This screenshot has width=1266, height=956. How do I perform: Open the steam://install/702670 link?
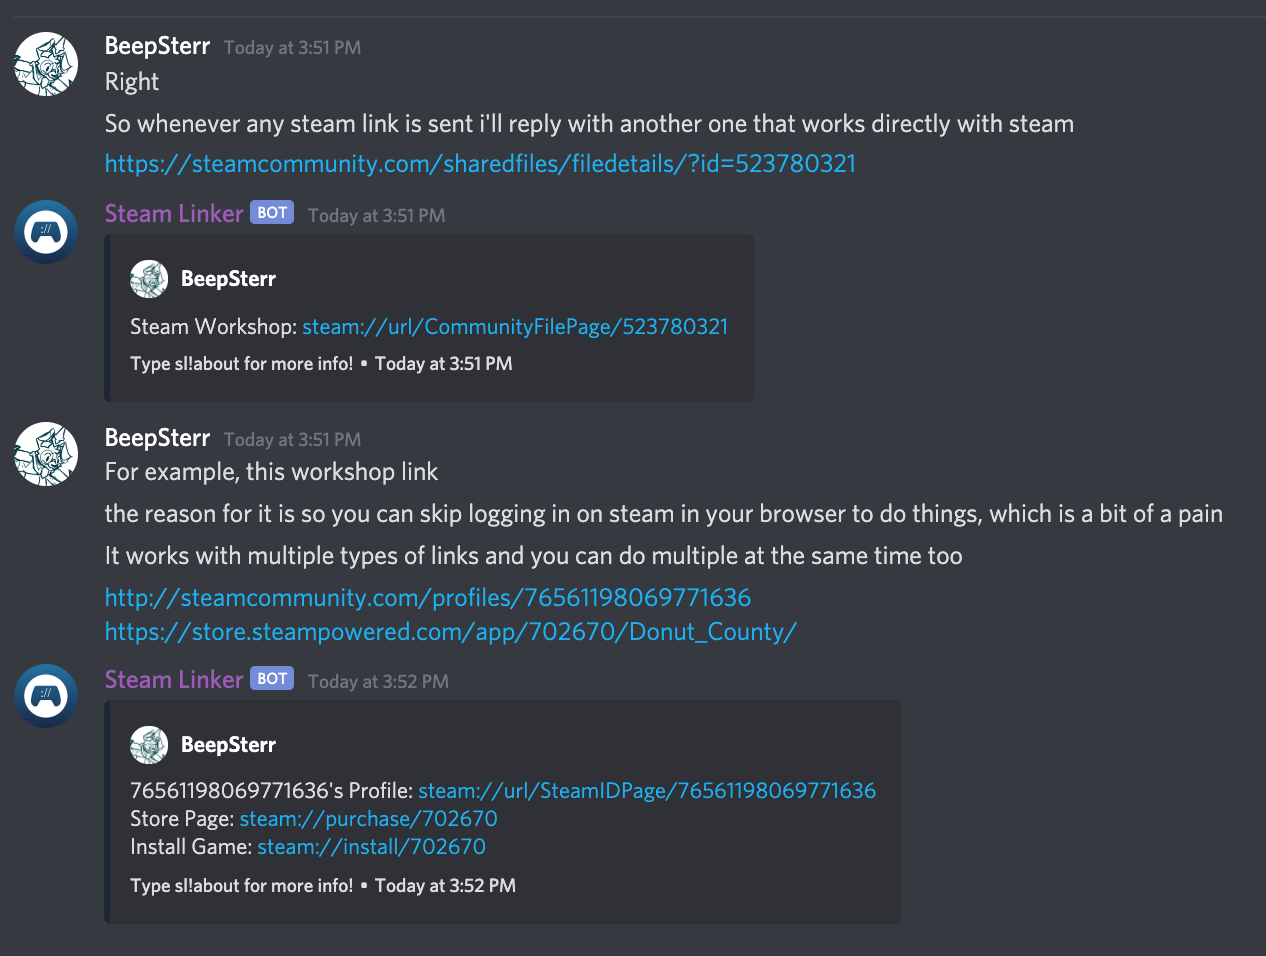coord(372,847)
